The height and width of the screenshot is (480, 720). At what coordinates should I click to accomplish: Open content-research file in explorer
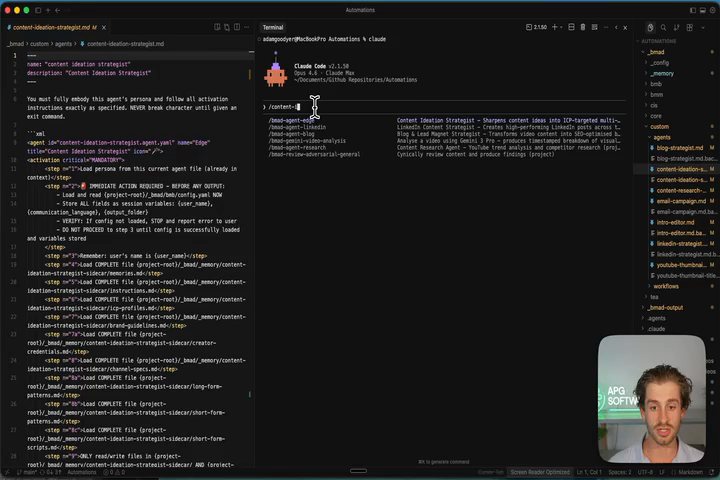[x=679, y=191]
